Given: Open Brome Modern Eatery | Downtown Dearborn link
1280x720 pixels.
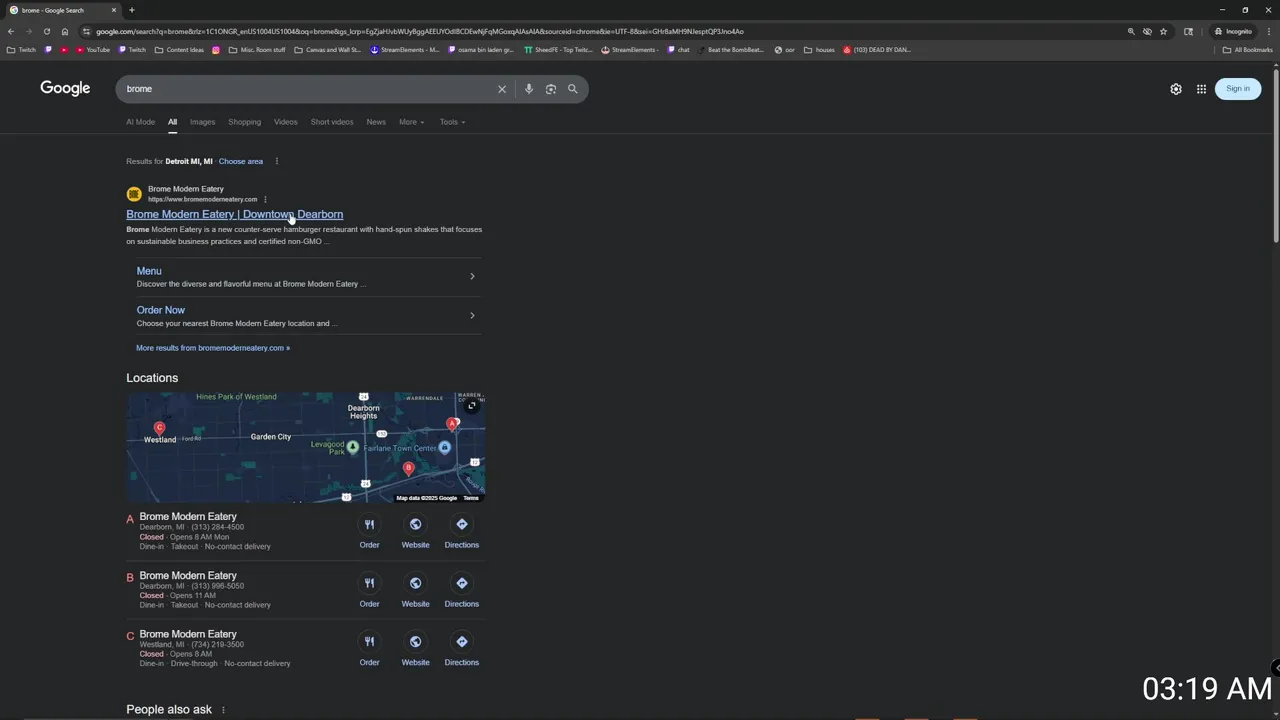Looking at the screenshot, I should [234, 214].
